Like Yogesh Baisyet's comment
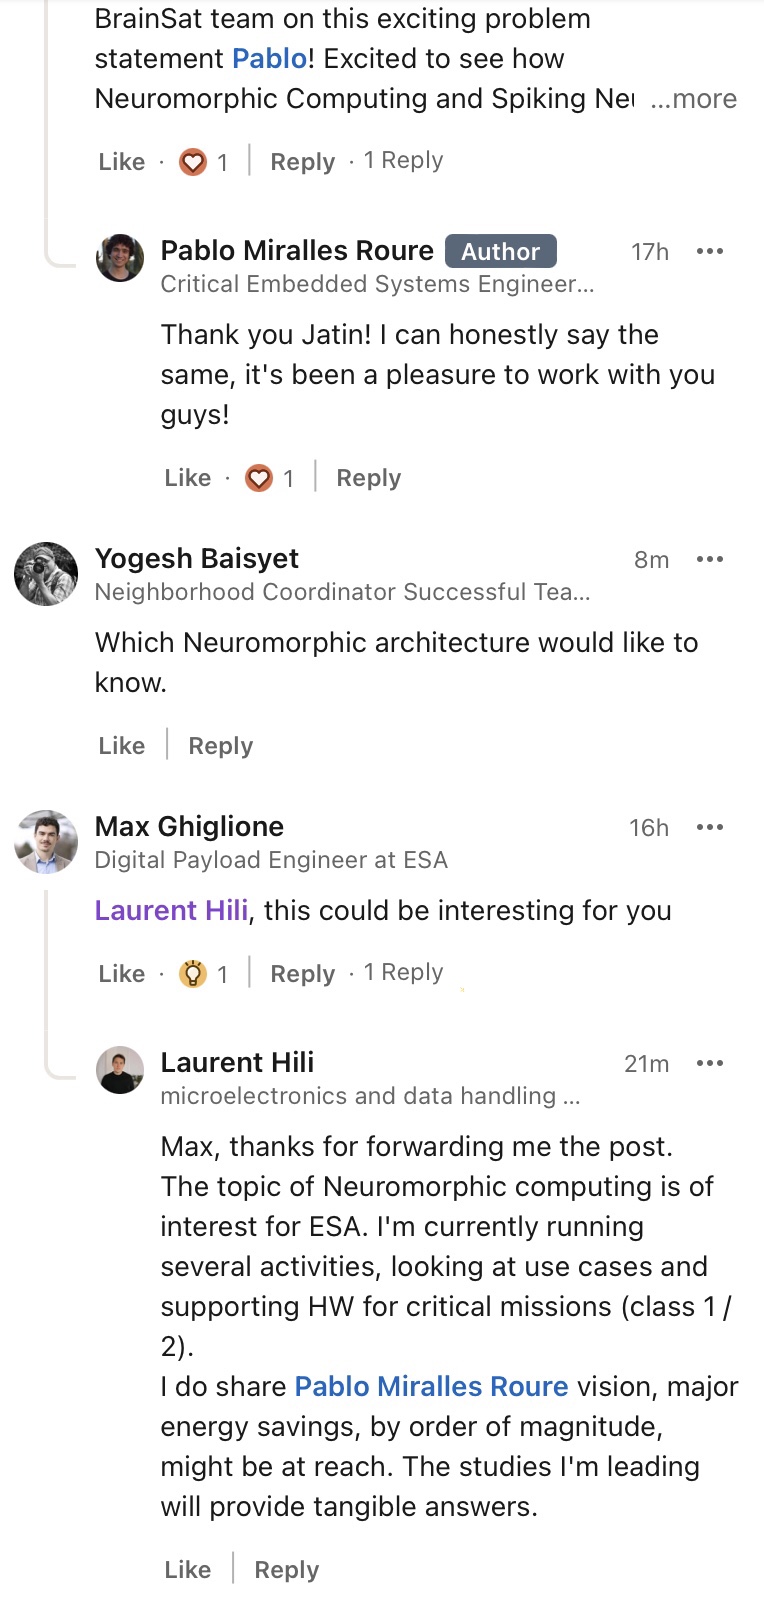This screenshot has width=764, height=1614. (x=122, y=746)
